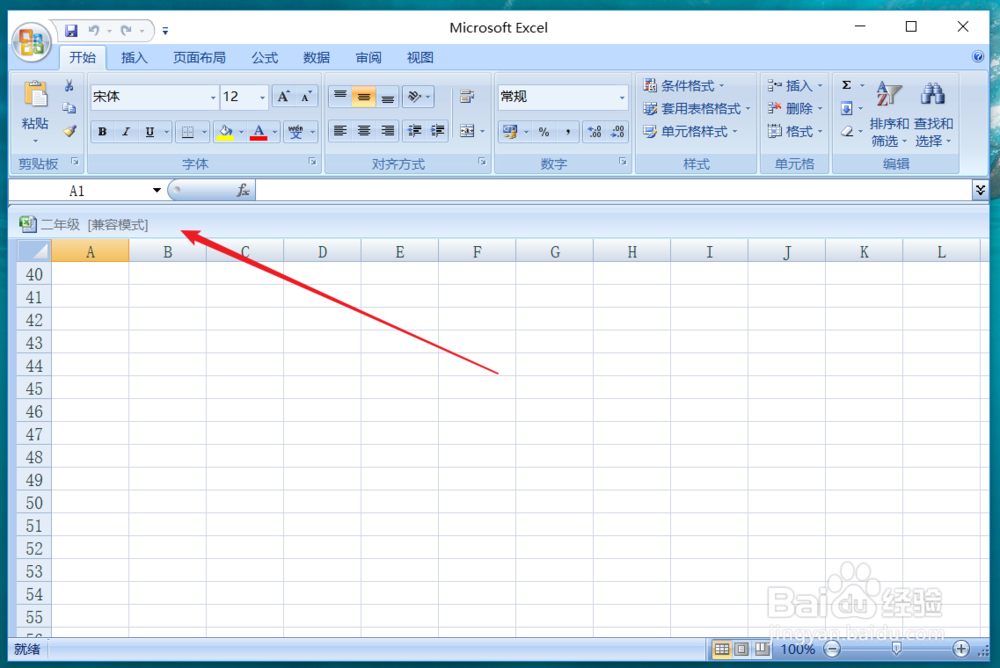The width and height of the screenshot is (1000, 668).
Task: Cut selection with scissors icon
Action: 69,85
